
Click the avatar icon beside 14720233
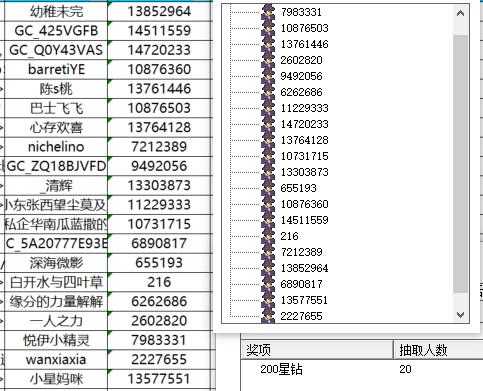click(x=268, y=124)
